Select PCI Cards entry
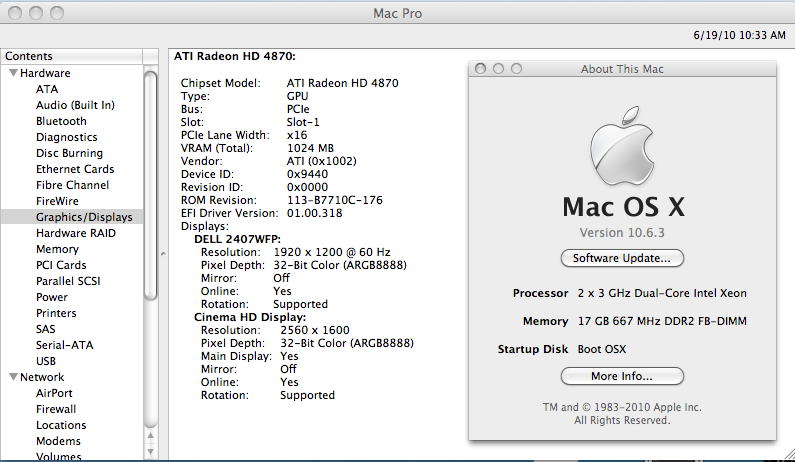Screen dimensions: 795x462 pyautogui.click(x=61, y=265)
